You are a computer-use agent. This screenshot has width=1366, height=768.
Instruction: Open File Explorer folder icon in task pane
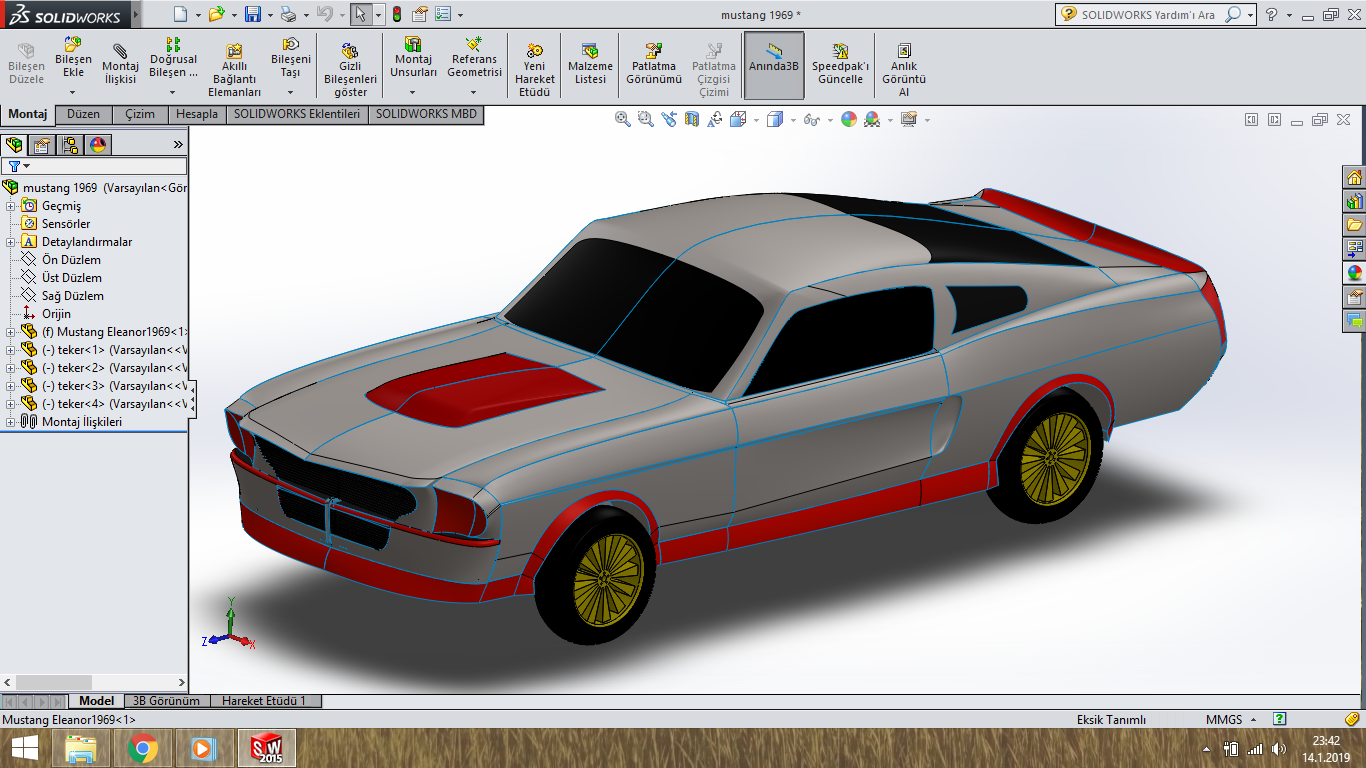coord(1355,225)
